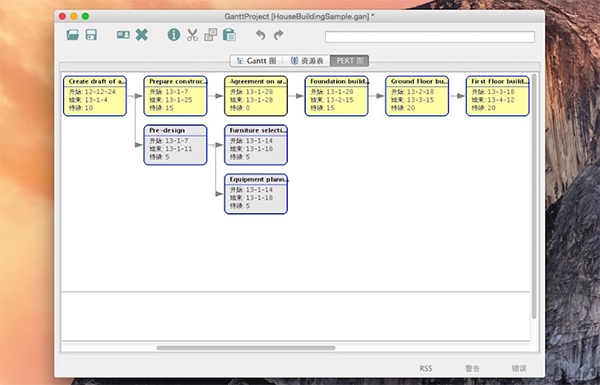Click the copy icon
Screen dimensions: 600x385
pos(210,35)
